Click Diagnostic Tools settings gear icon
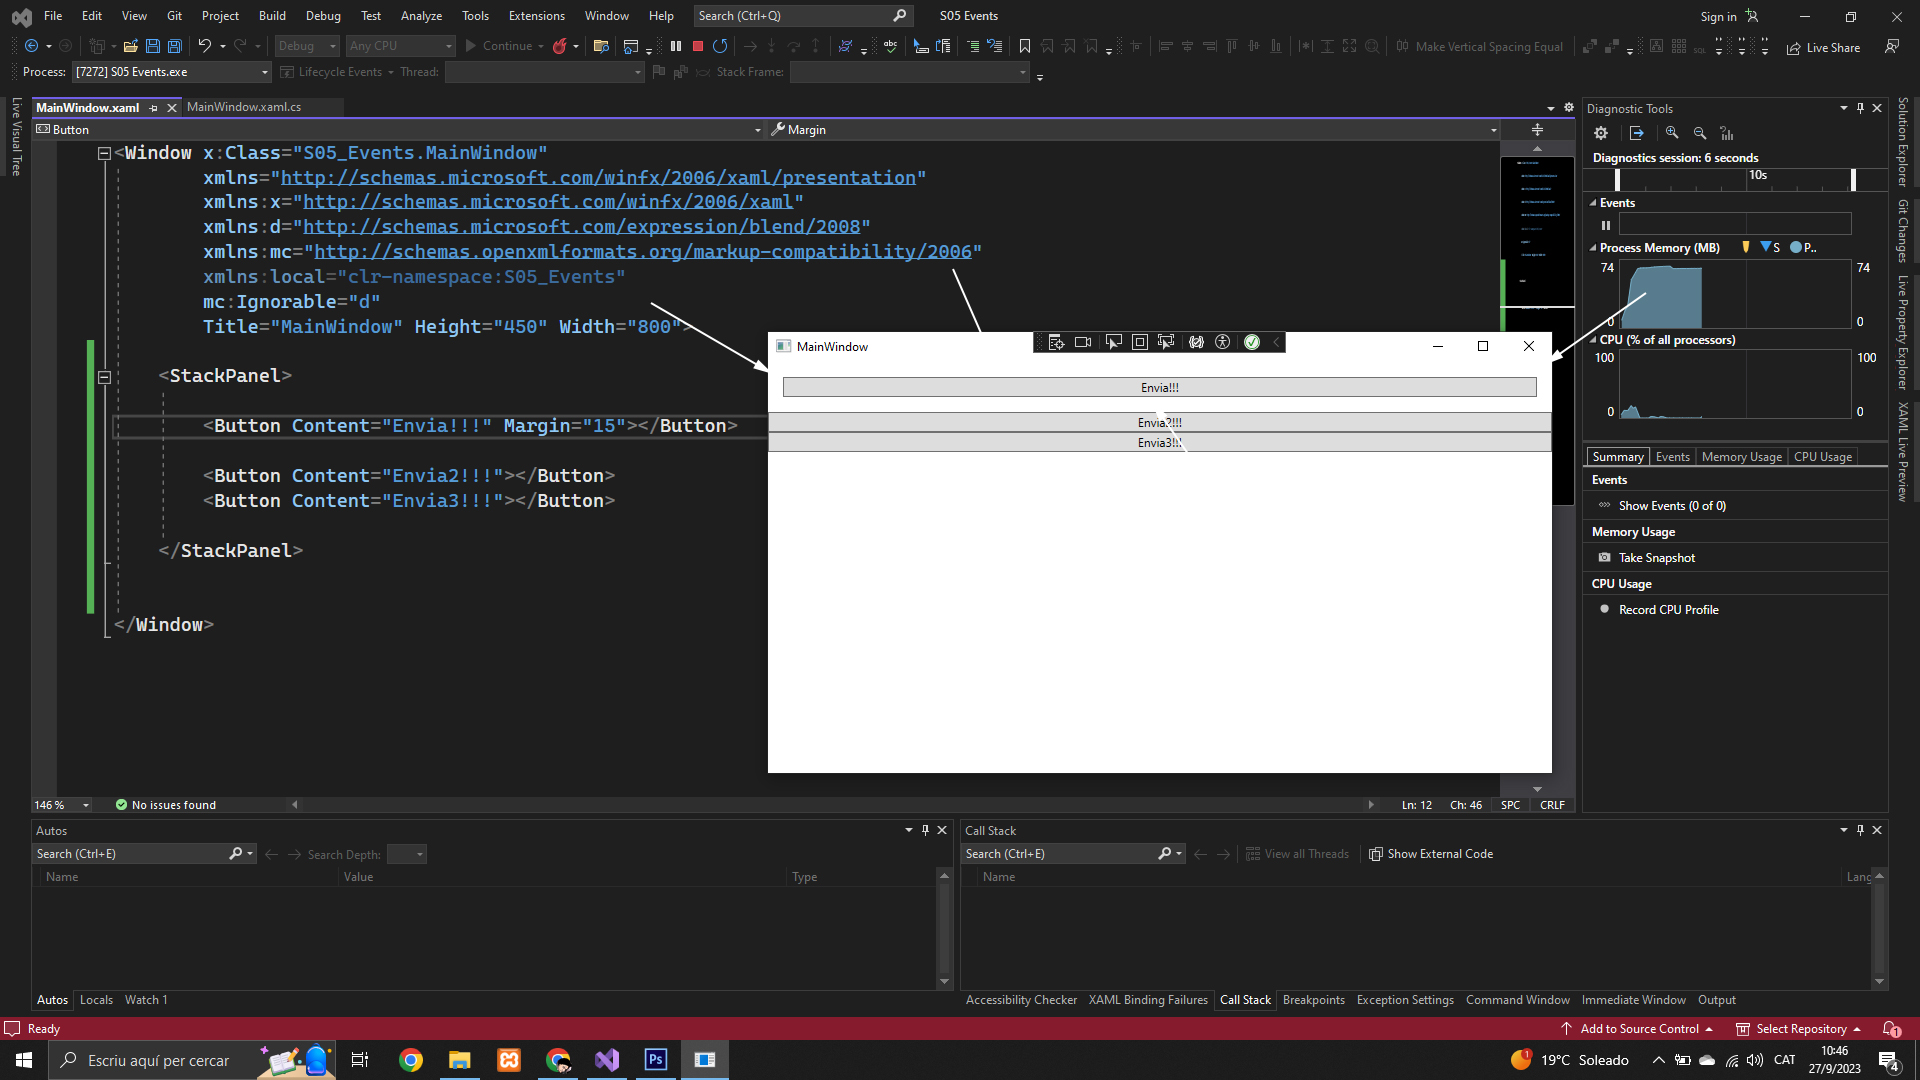This screenshot has width=1920, height=1080. click(1601, 133)
